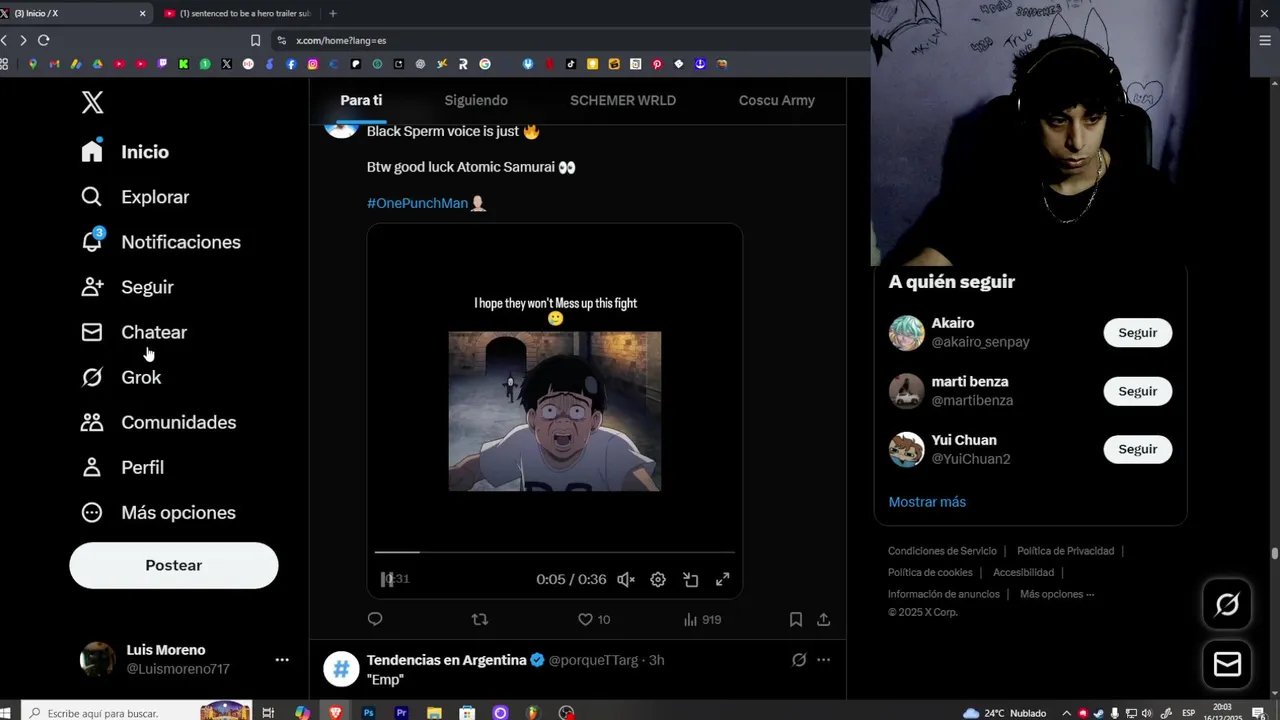Go forward in browser history
Viewport: 1280px width, 720px height.
23,40
